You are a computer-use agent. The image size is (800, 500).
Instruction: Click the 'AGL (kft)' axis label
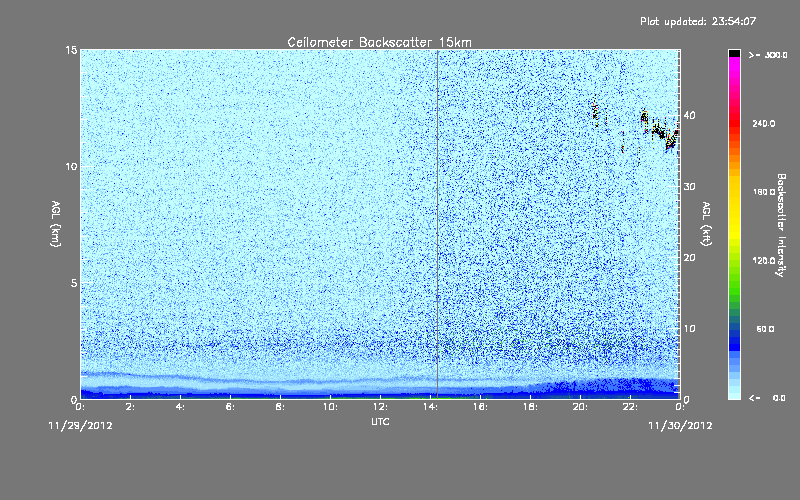706,223
